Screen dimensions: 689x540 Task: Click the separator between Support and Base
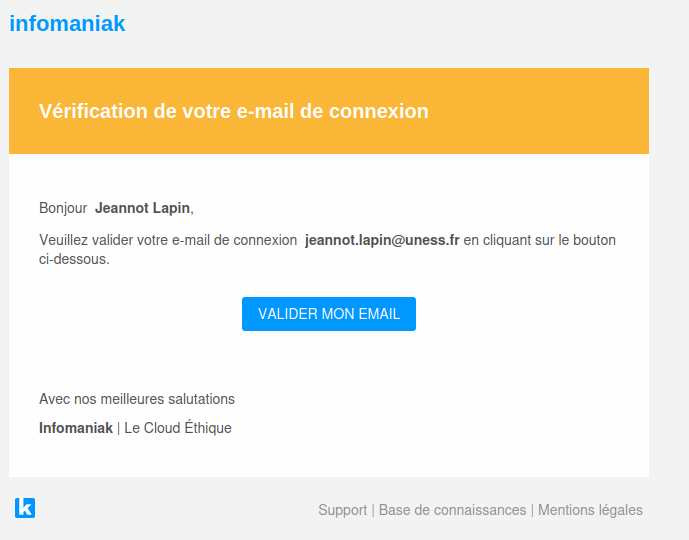pos(373,510)
